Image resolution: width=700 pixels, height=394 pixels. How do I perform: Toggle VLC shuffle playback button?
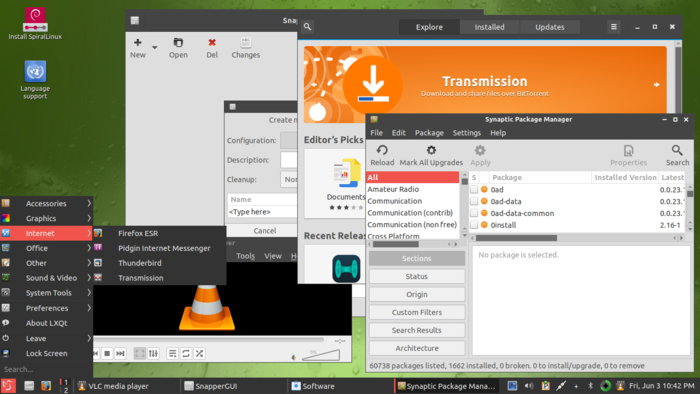tap(200, 353)
